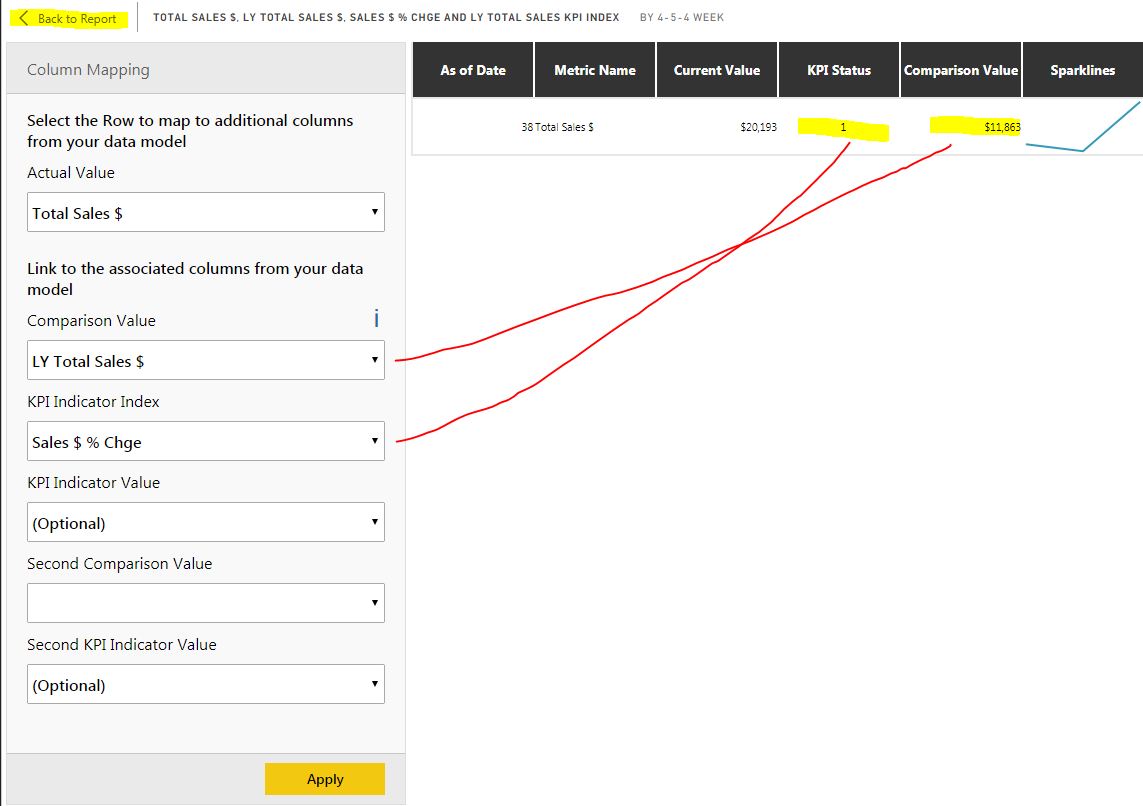The width and height of the screenshot is (1143, 806).
Task: Click the KPI Indicator Value label
Action: pyautogui.click(x=93, y=482)
